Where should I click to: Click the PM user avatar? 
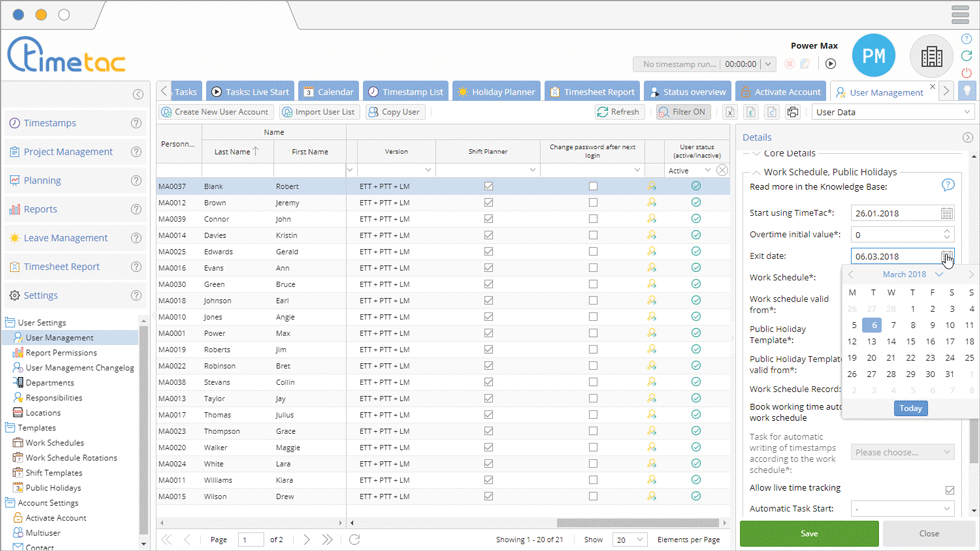coord(873,57)
